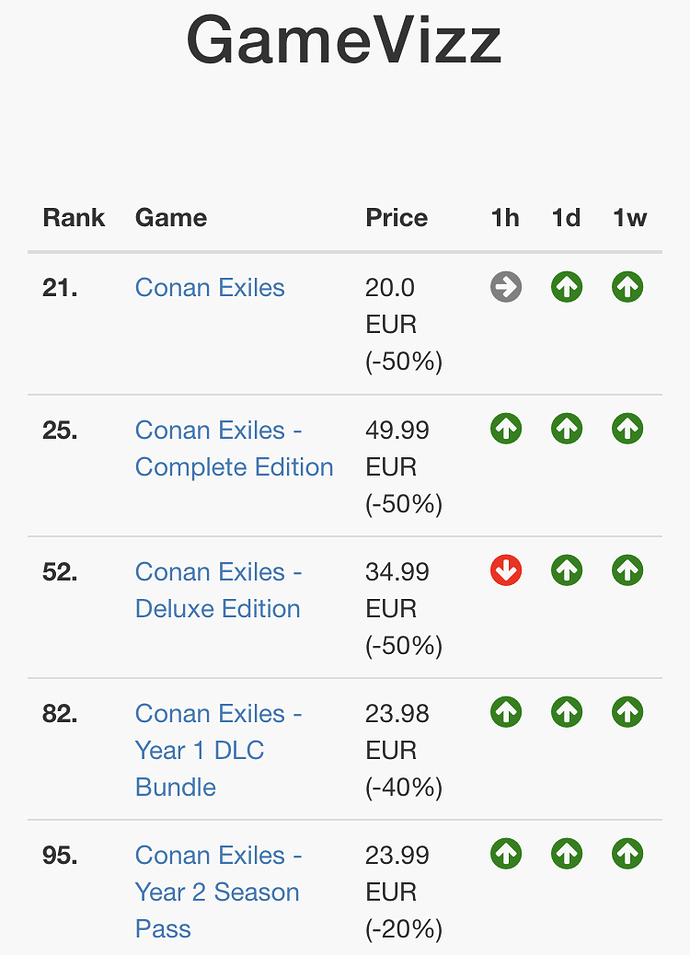Screen dimensions: 690x955
Task: Click the GameVizz site title
Action: [344, 42]
